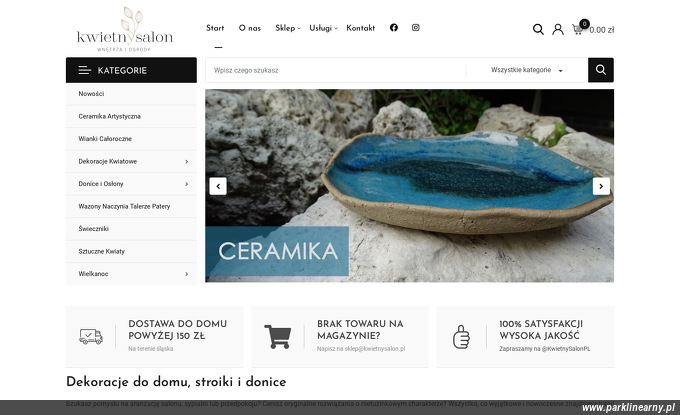Go to previous slide with left arrow

click(x=218, y=186)
